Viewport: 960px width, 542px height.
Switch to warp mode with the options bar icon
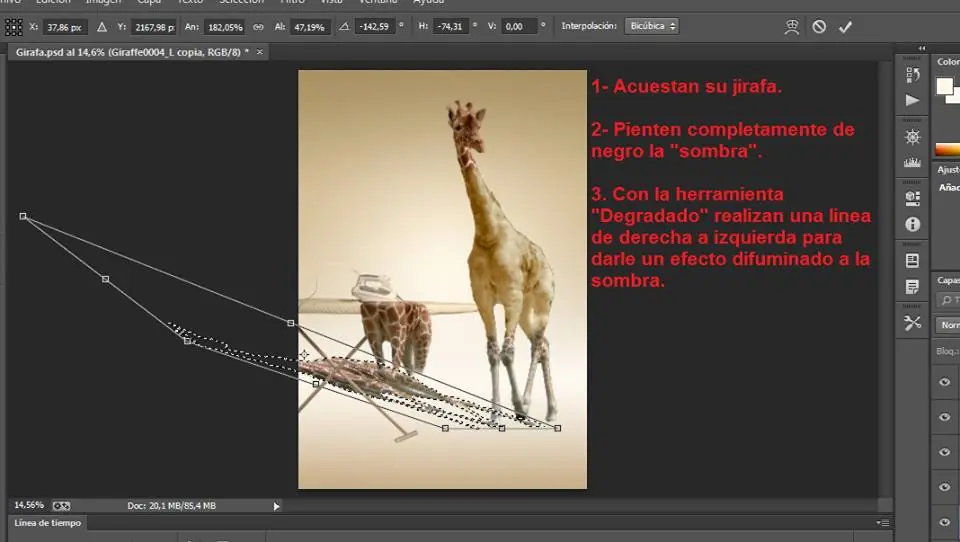(x=792, y=27)
